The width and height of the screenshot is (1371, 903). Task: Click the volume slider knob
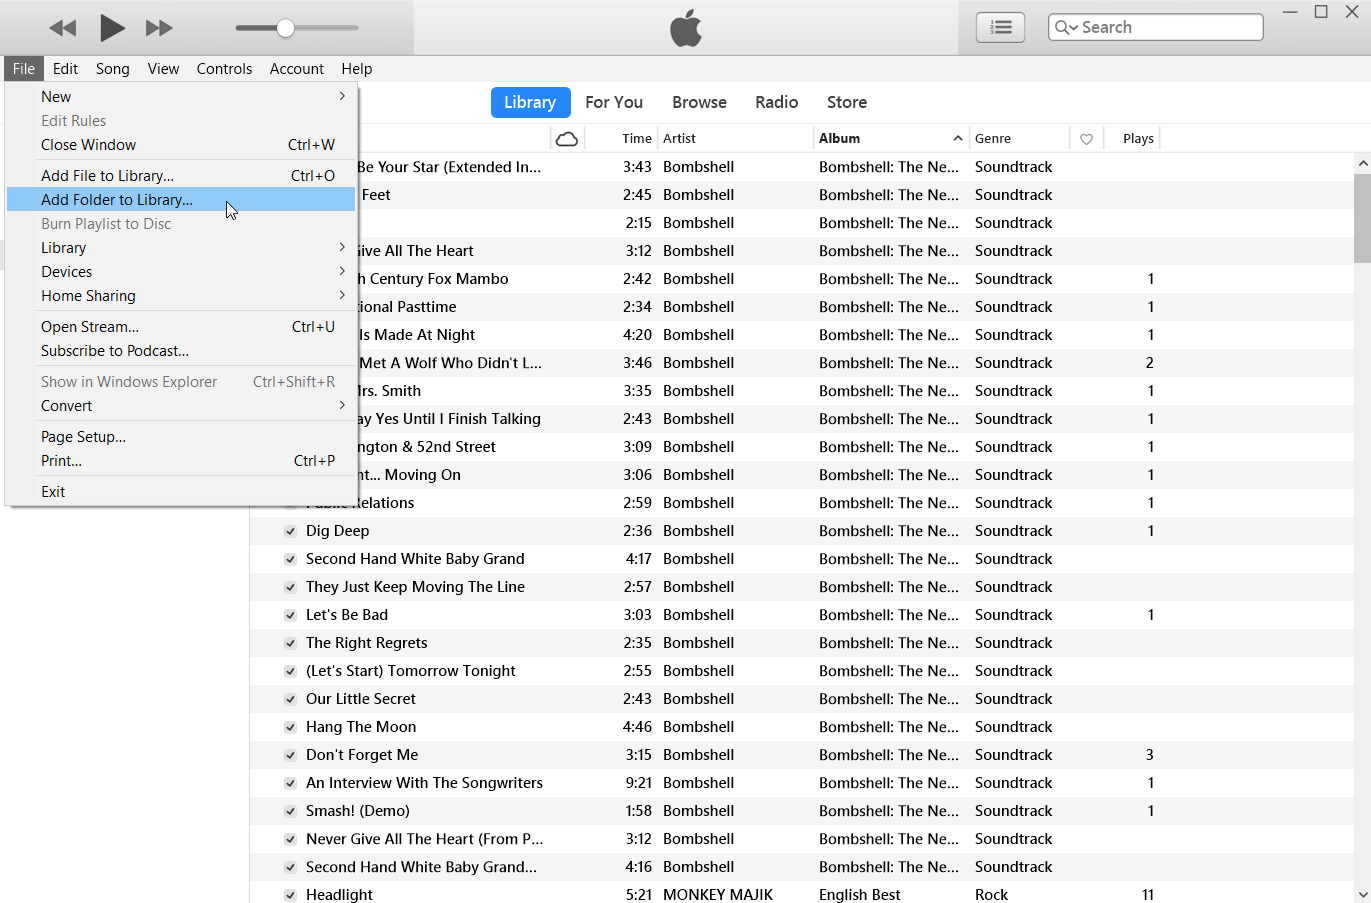(286, 28)
